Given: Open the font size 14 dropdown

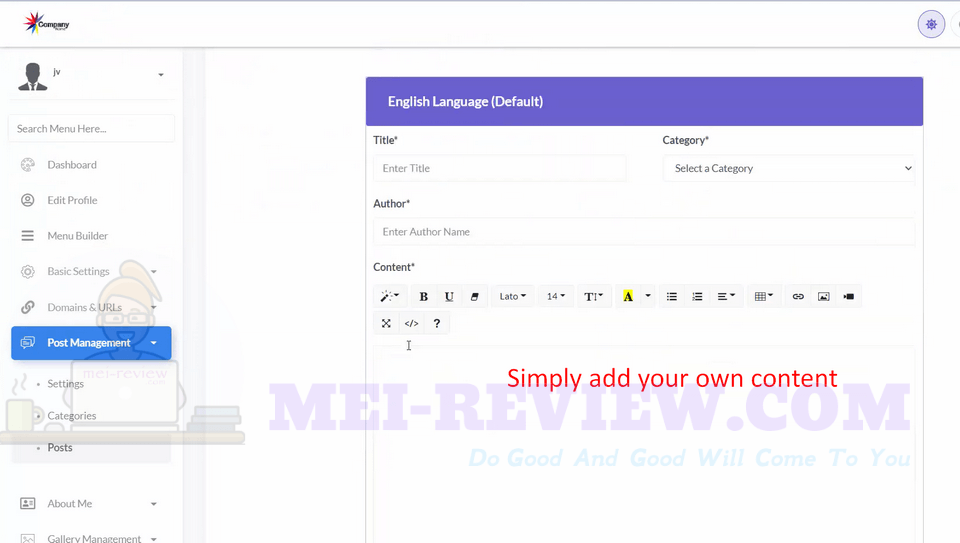Looking at the screenshot, I should 556,296.
